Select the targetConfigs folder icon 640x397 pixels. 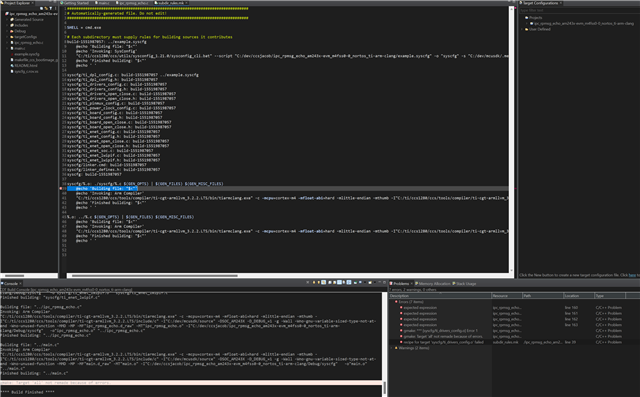coord(12,37)
